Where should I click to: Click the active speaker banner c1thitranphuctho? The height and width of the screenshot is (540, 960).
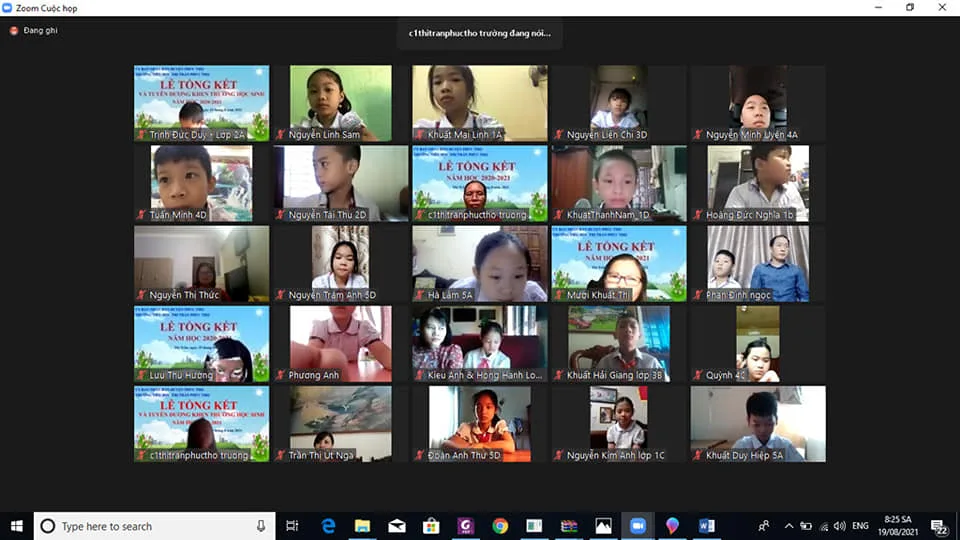(479, 33)
